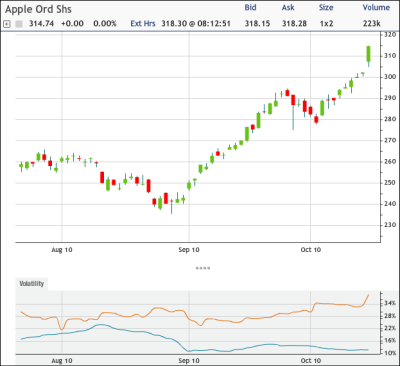400x366 pixels.
Task: Click the Aug 10 label on volatility chart
Action: coord(62,360)
